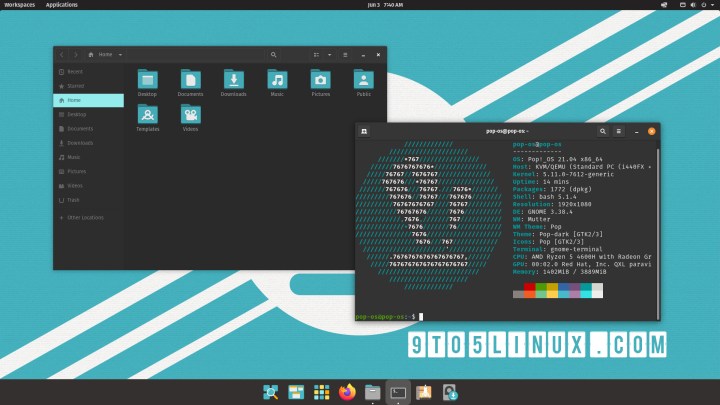Open the Public folder icon
This screenshot has height=405, width=720.
click(x=364, y=80)
